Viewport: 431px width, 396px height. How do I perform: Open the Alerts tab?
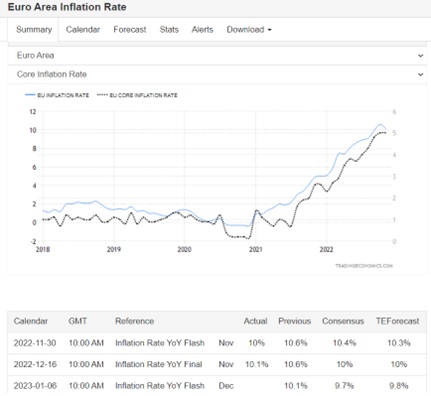[202, 30]
